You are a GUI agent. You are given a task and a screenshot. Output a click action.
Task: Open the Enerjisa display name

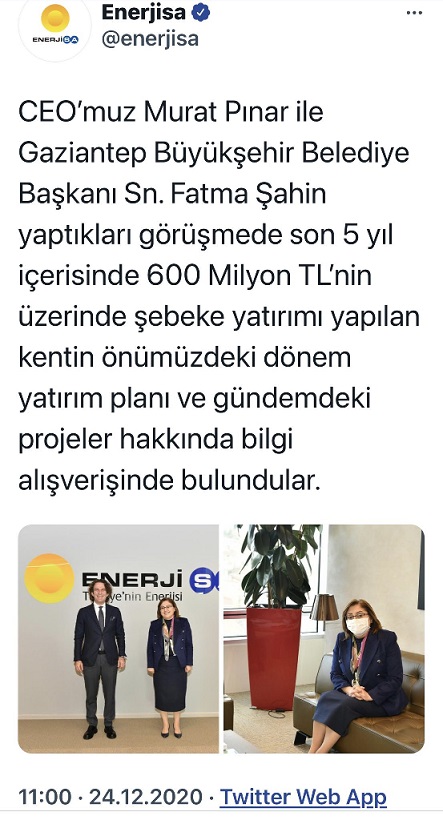pyautogui.click(x=143, y=13)
